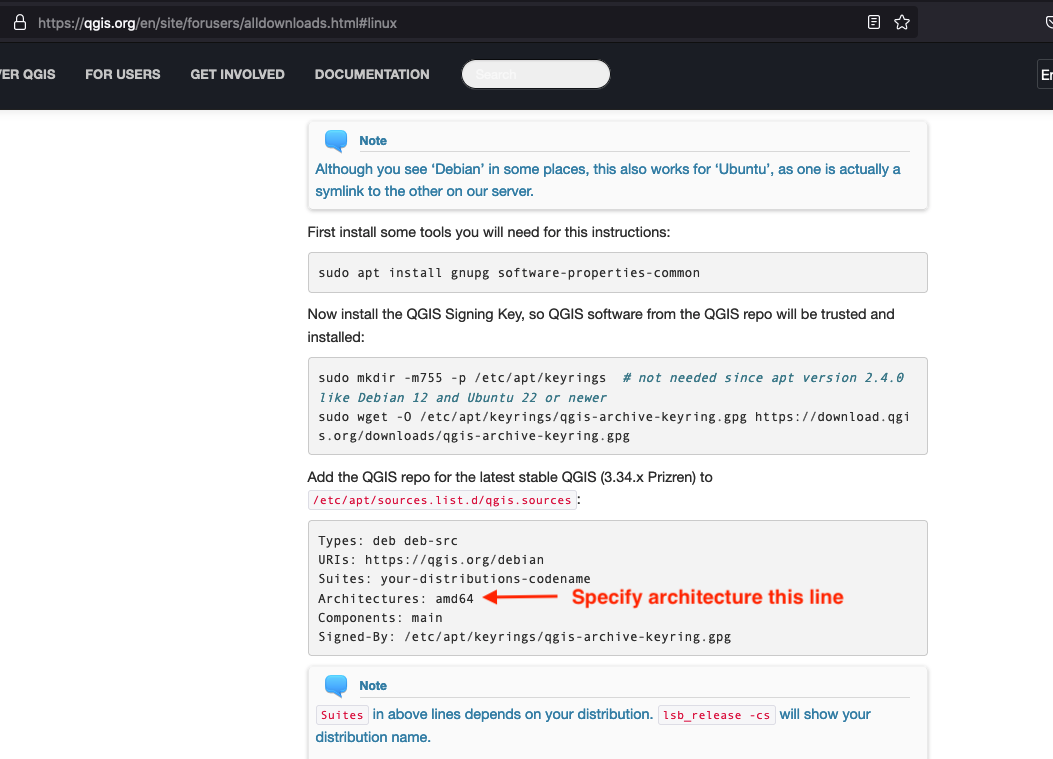
Task: Click the site security lock icon
Action: (x=20, y=23)
